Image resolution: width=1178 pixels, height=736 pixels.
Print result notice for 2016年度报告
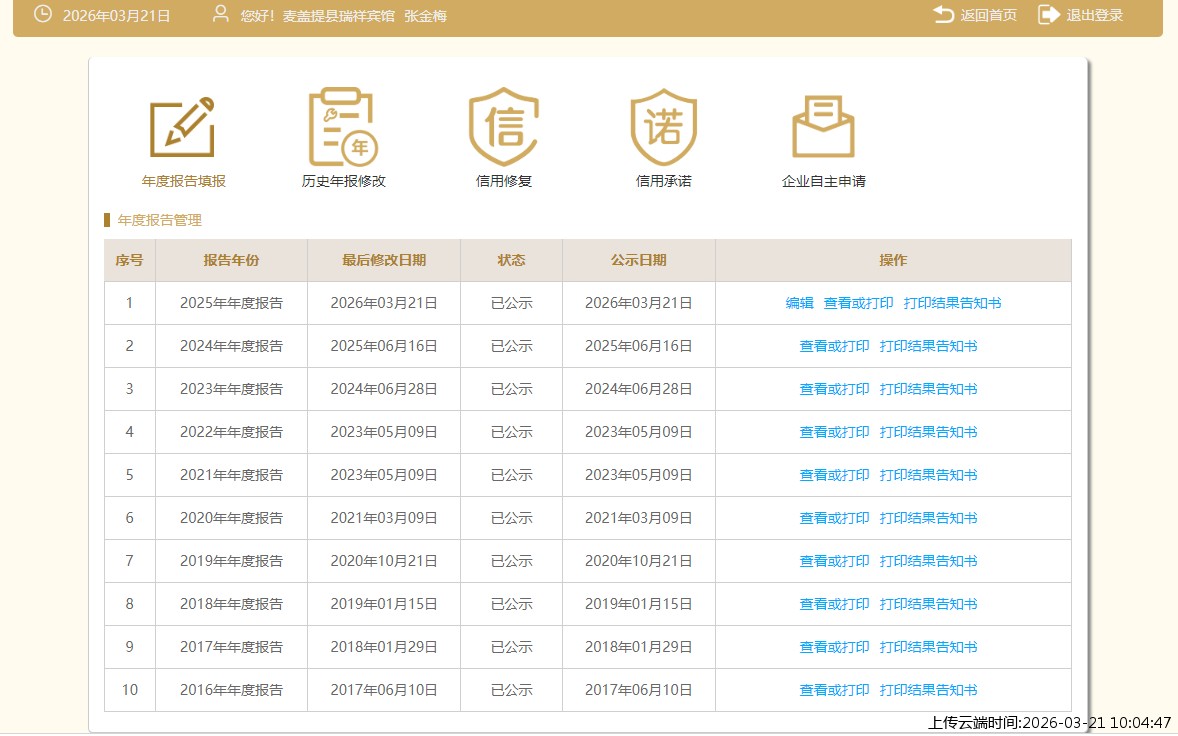928,690
